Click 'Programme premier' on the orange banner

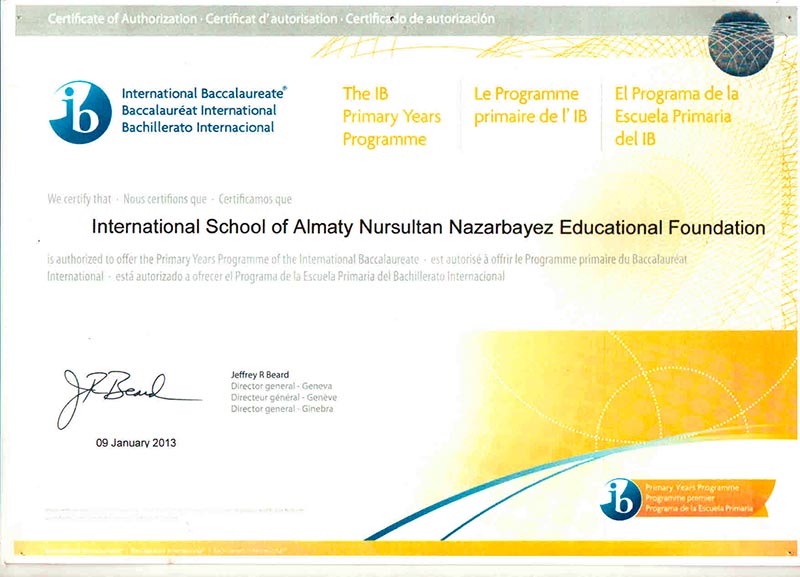(680, 498)
